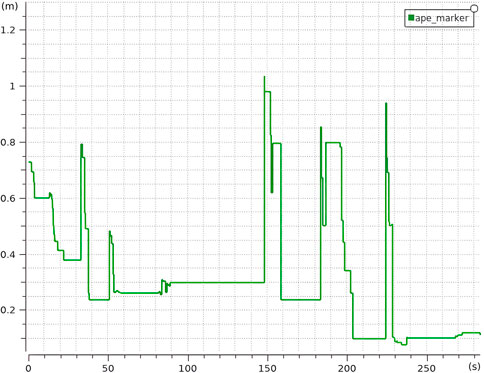Click the y-axis tick label 0.2
This screenshot has width=484, height=373.
[x=8, y=310]
